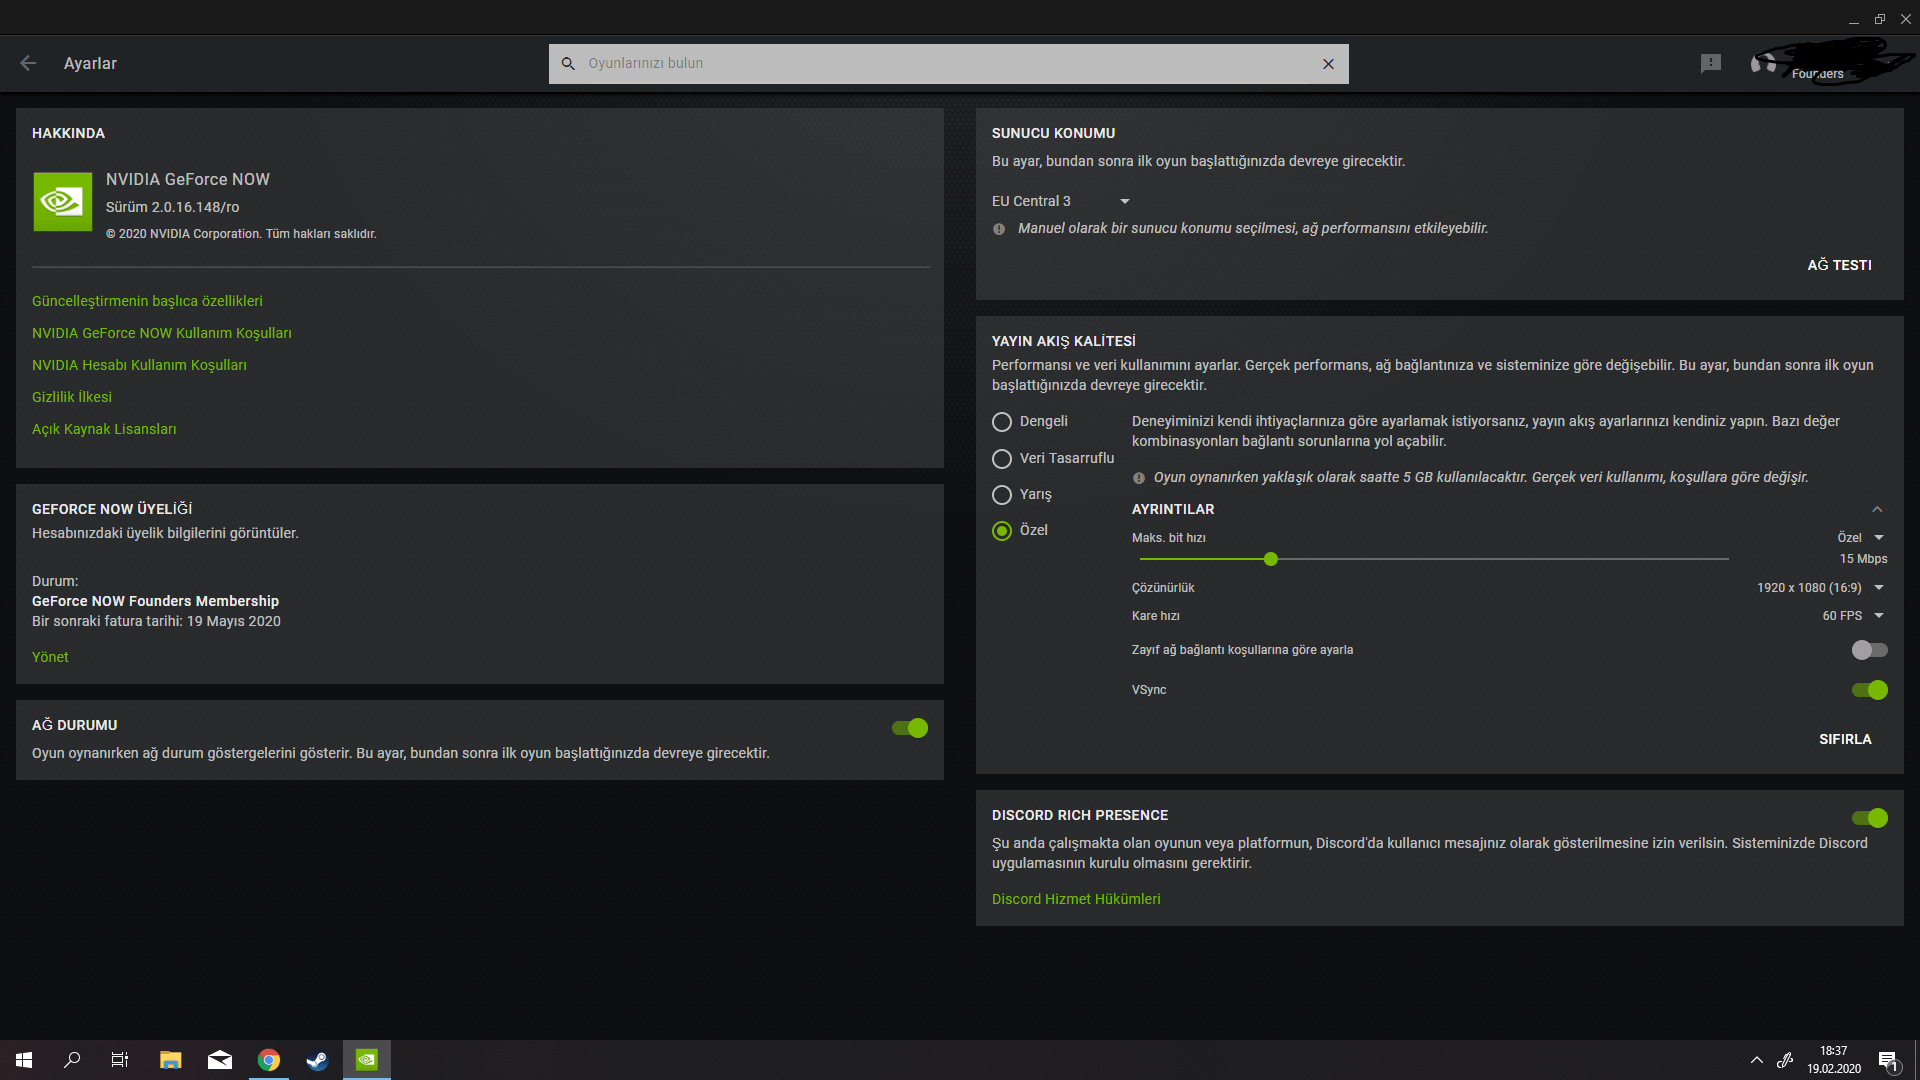The width and height of the screenshot is (1920, 1080).
Task: Select the Dengeli streaming quality option
Action: click(x=1002, y=422)
